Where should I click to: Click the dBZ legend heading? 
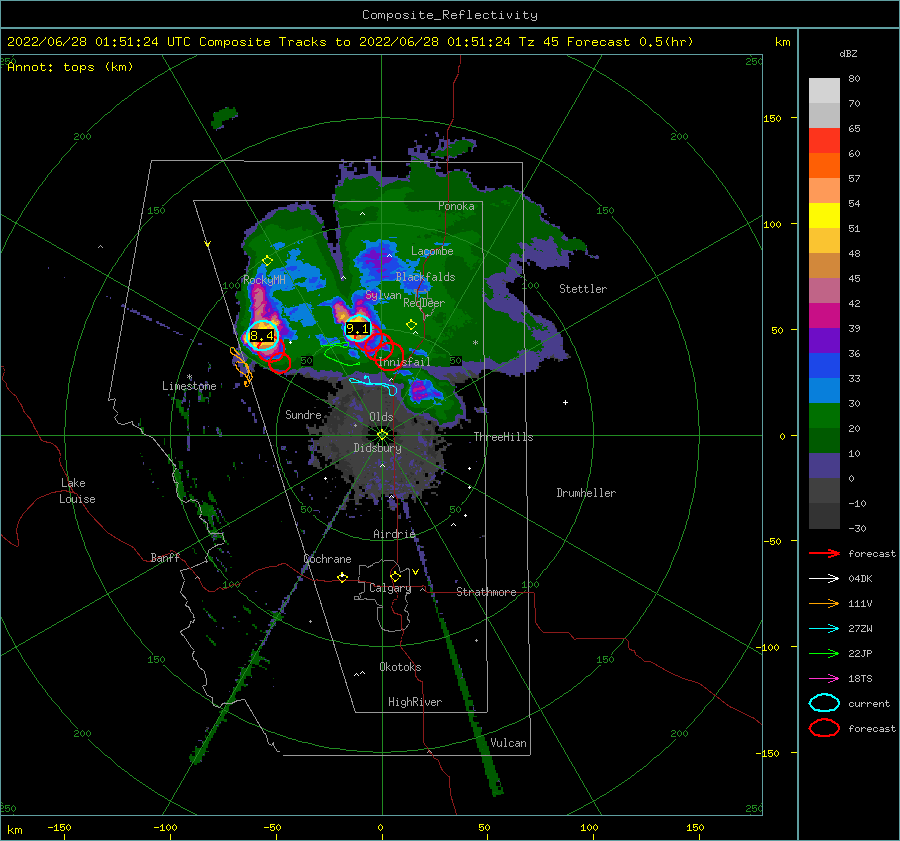tap(848, 54)
